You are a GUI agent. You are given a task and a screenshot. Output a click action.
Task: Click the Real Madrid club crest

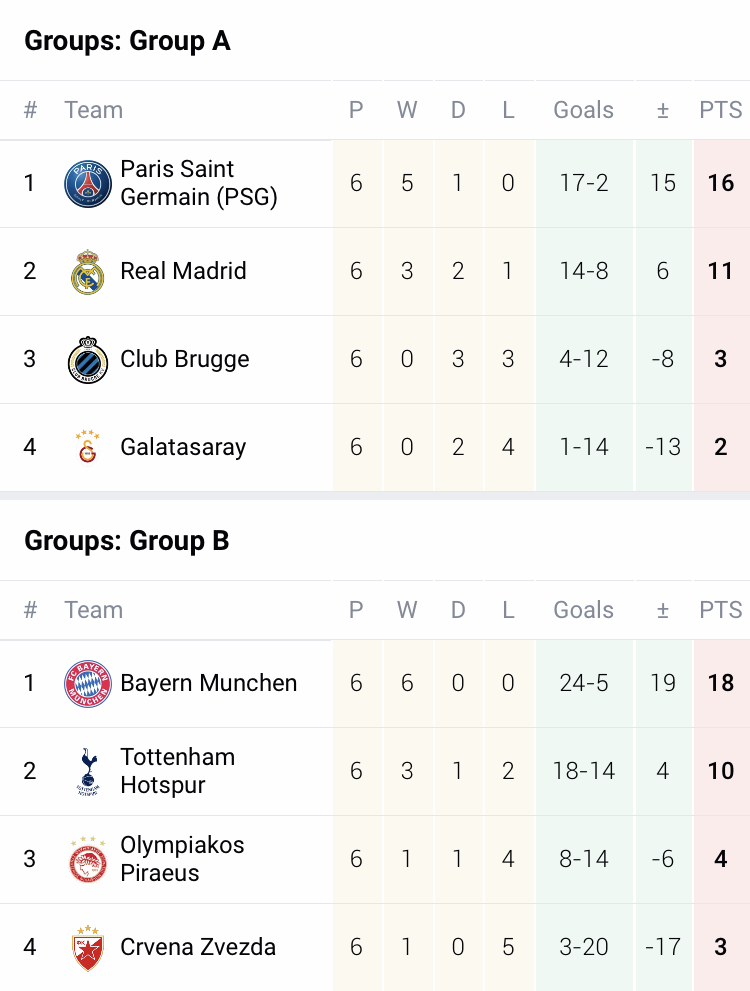88,272
